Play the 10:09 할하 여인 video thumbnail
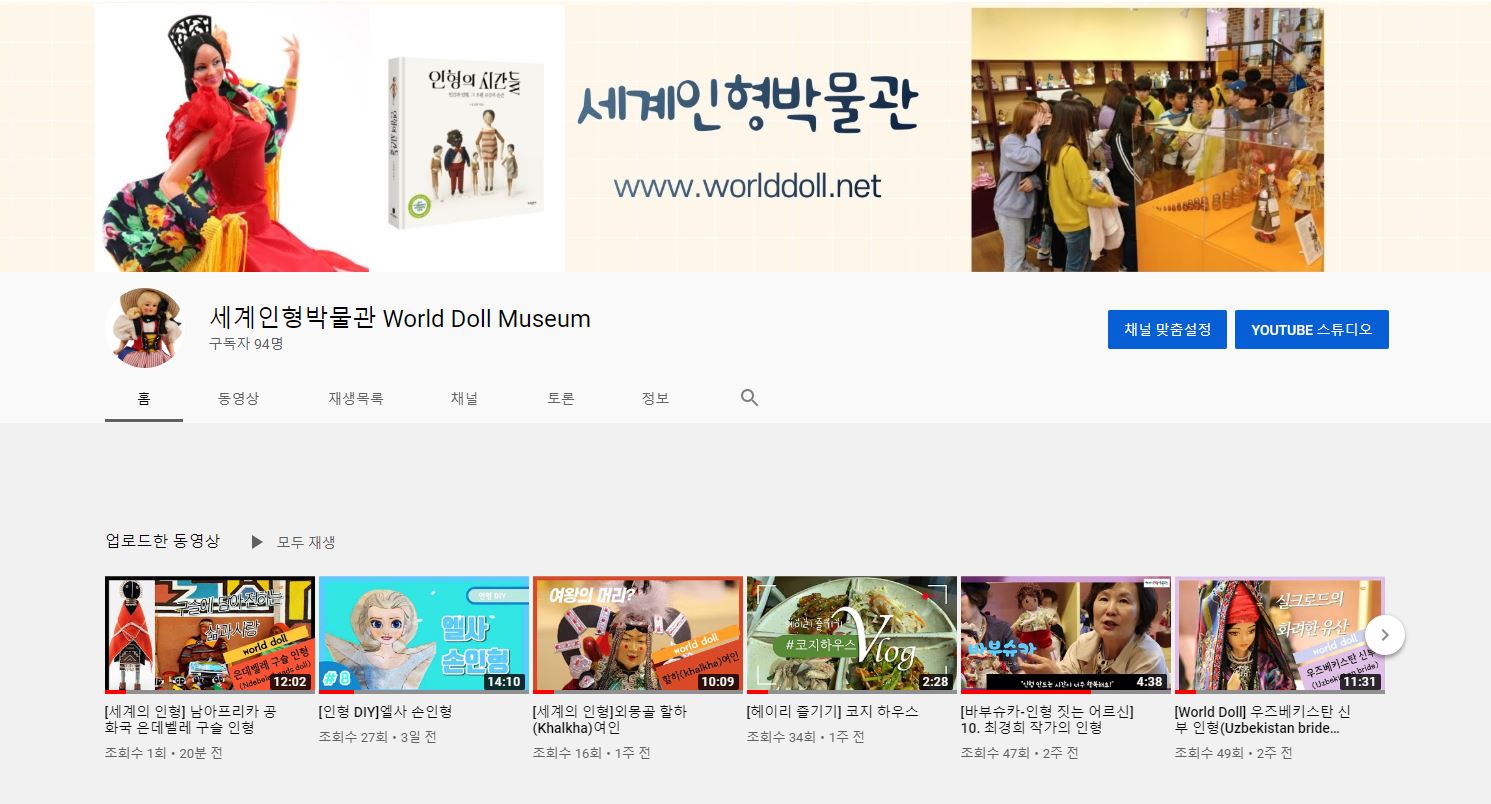 pyautogui.click(x=638, y=635)
